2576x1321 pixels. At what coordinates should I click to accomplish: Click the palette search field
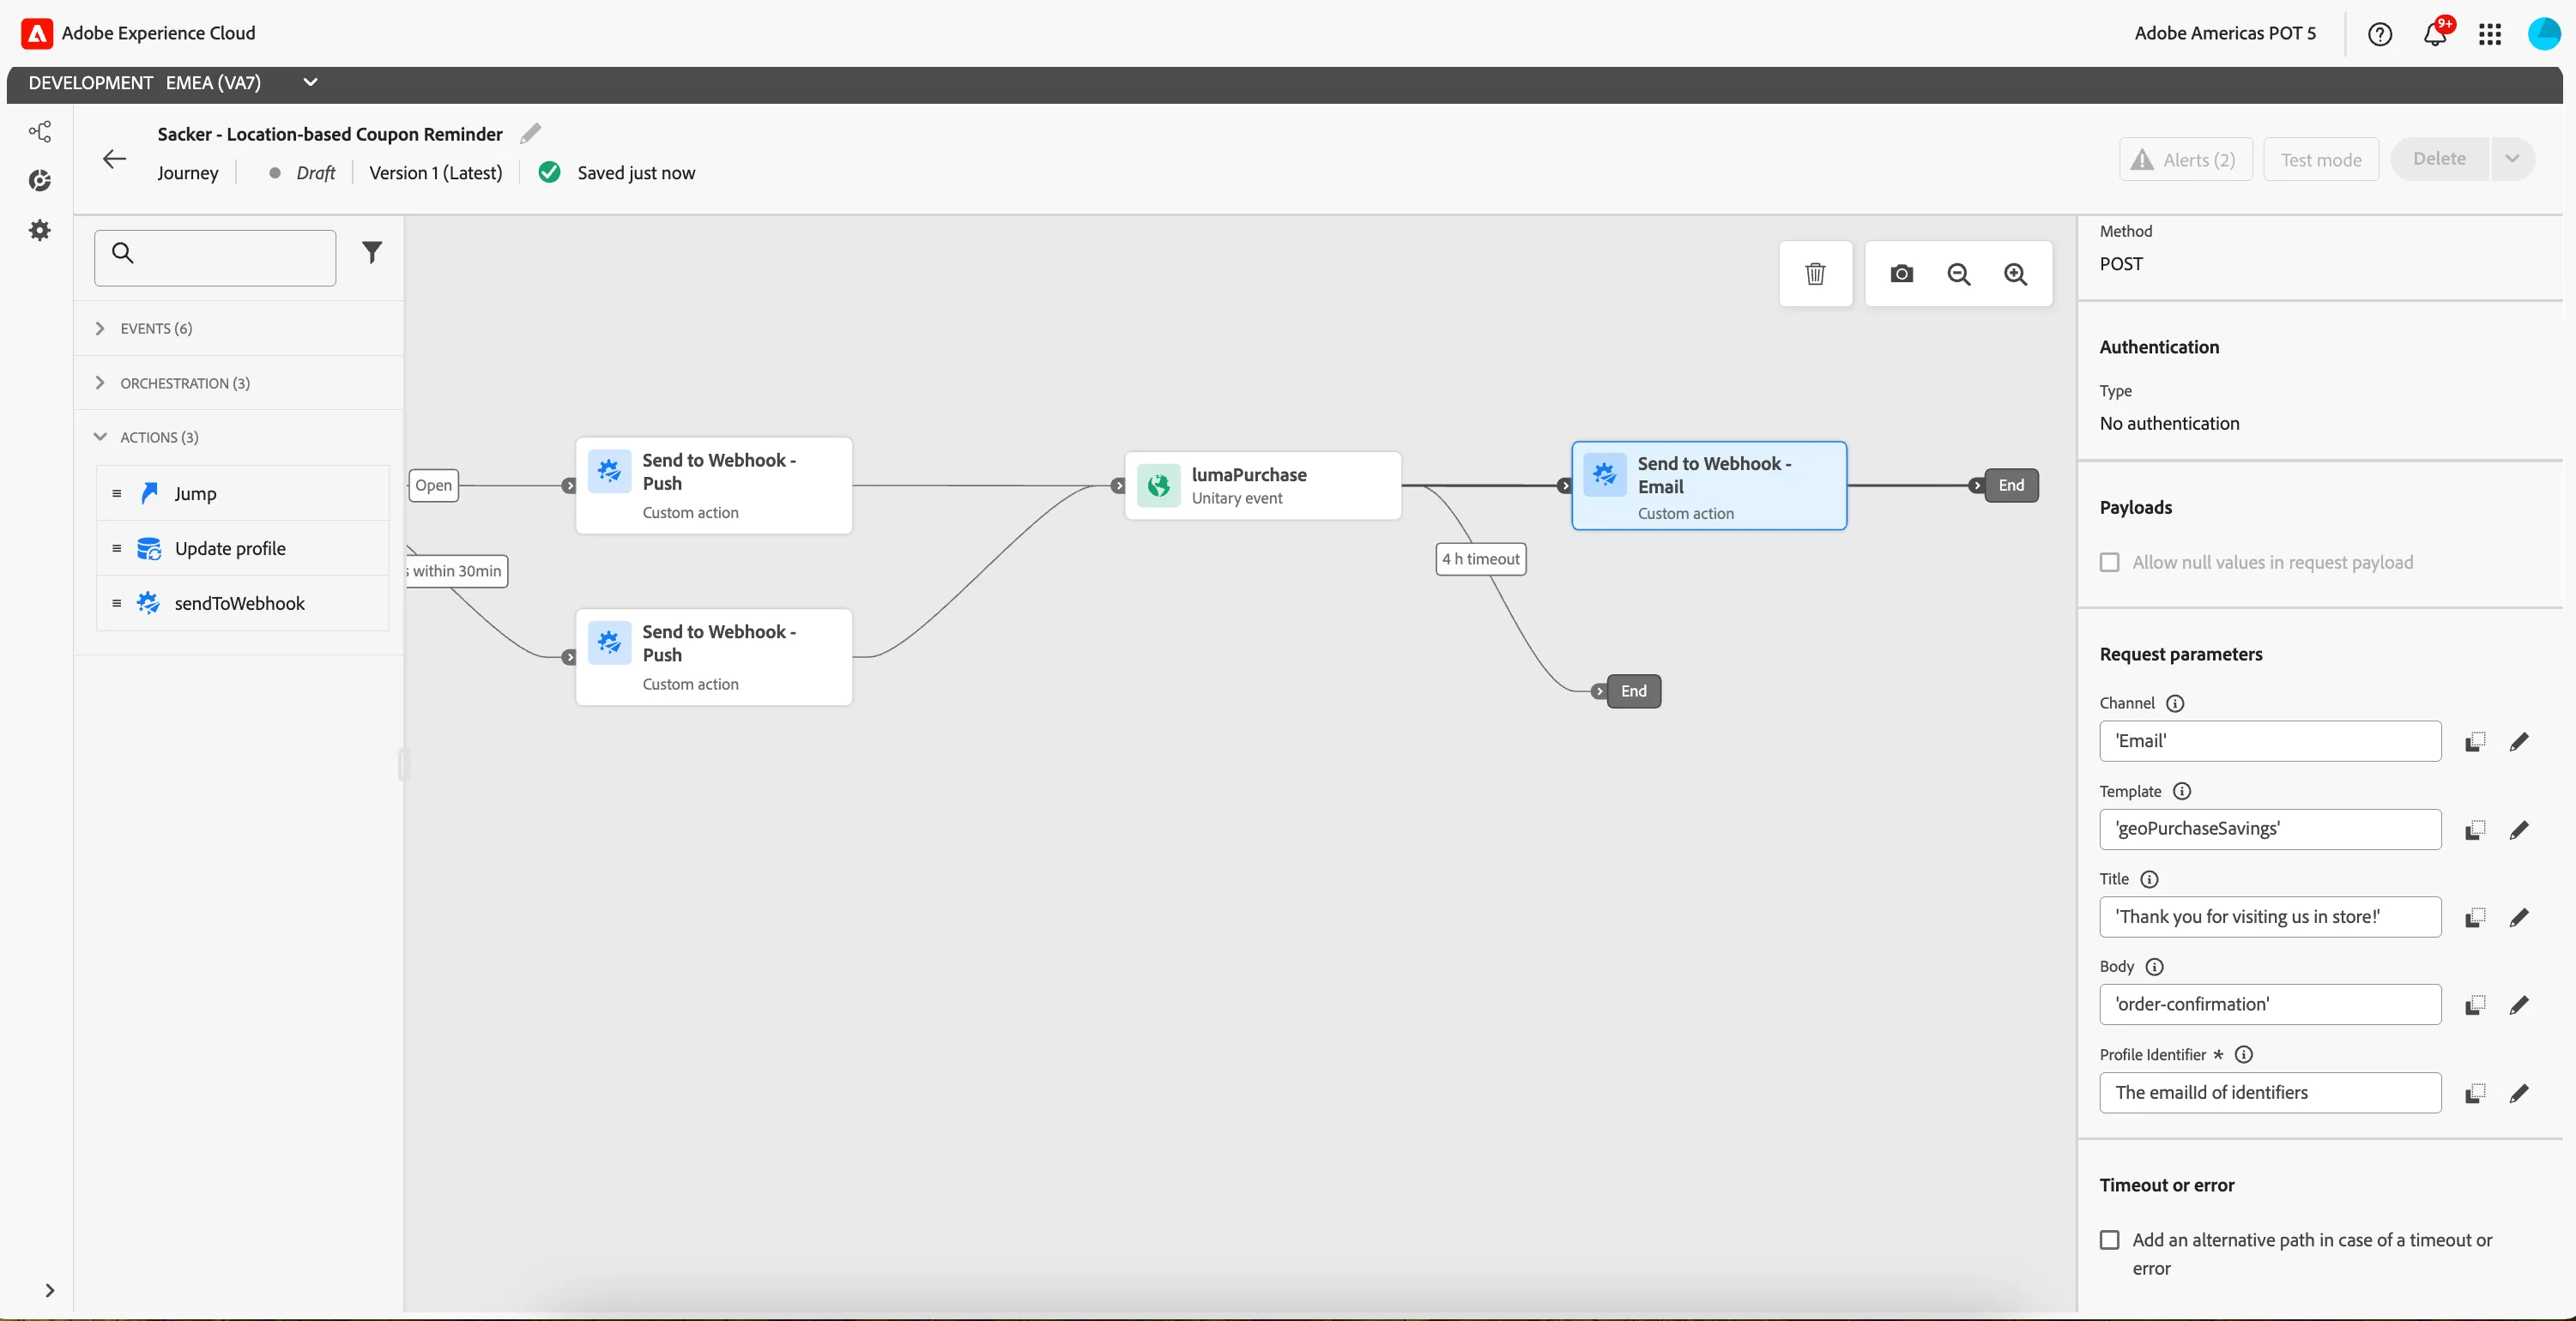(215, 258)
